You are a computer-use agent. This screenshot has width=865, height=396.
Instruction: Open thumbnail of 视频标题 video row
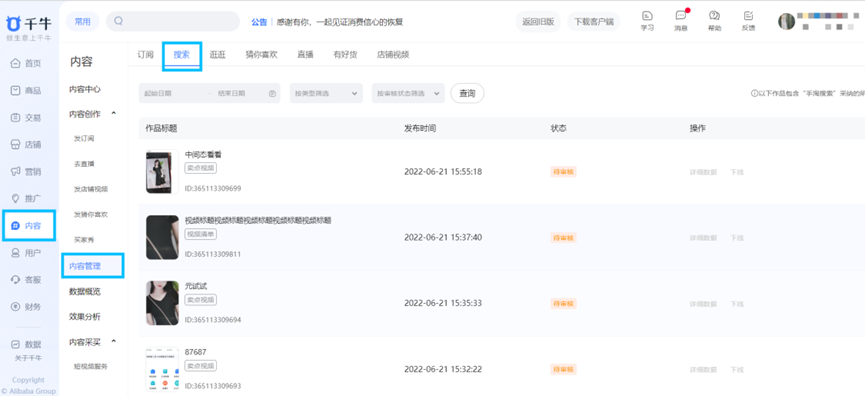point(162,238)
